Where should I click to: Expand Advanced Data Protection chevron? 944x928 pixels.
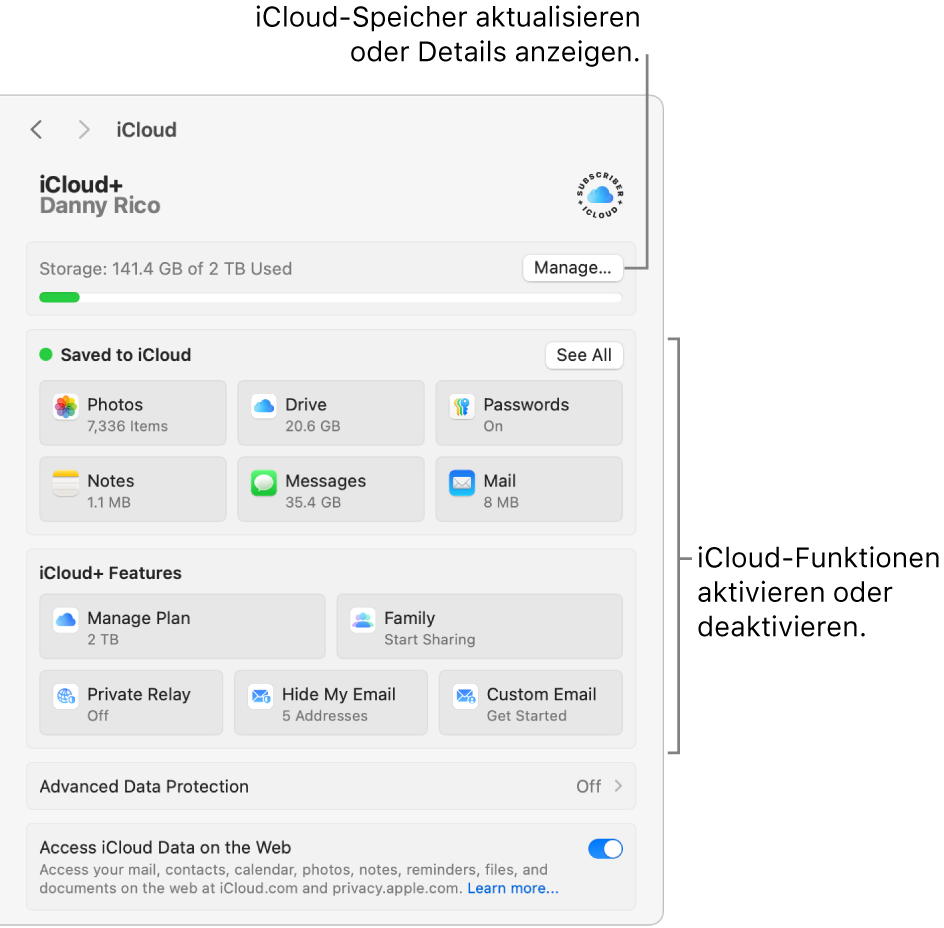[x=618, y=786]
